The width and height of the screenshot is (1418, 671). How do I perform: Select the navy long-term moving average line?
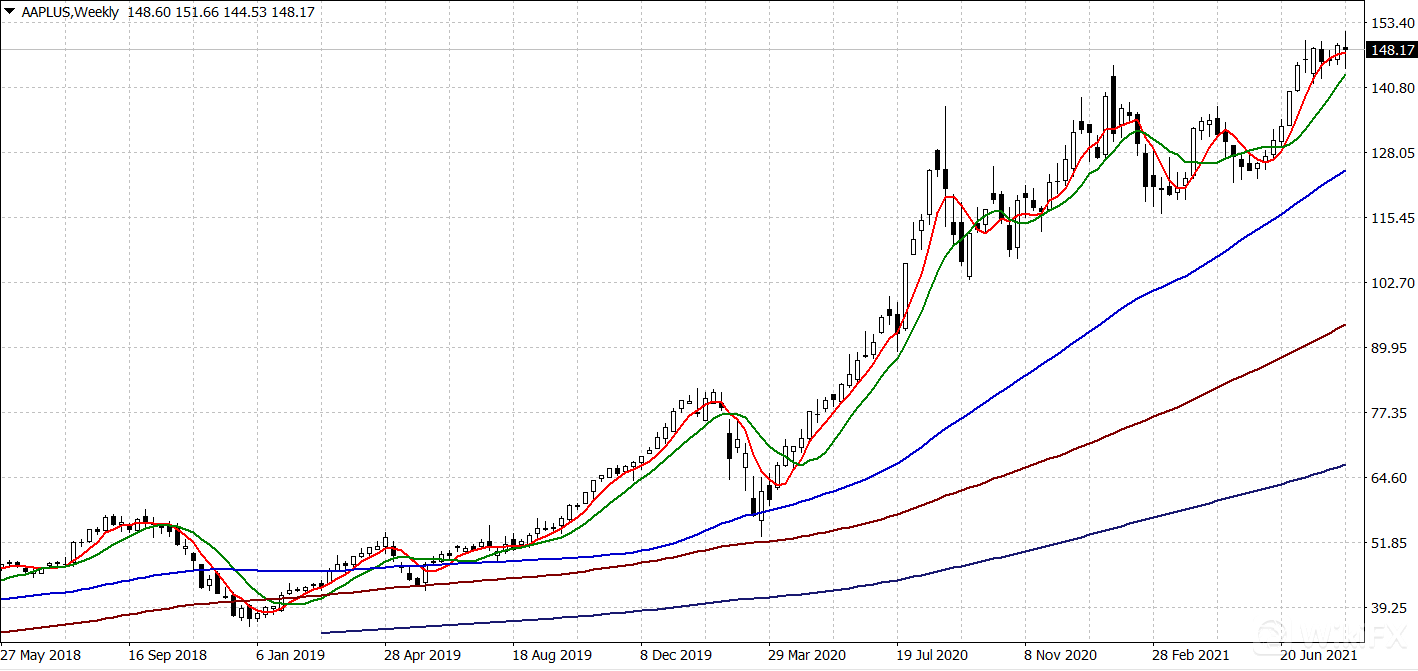pos(1000,554)
